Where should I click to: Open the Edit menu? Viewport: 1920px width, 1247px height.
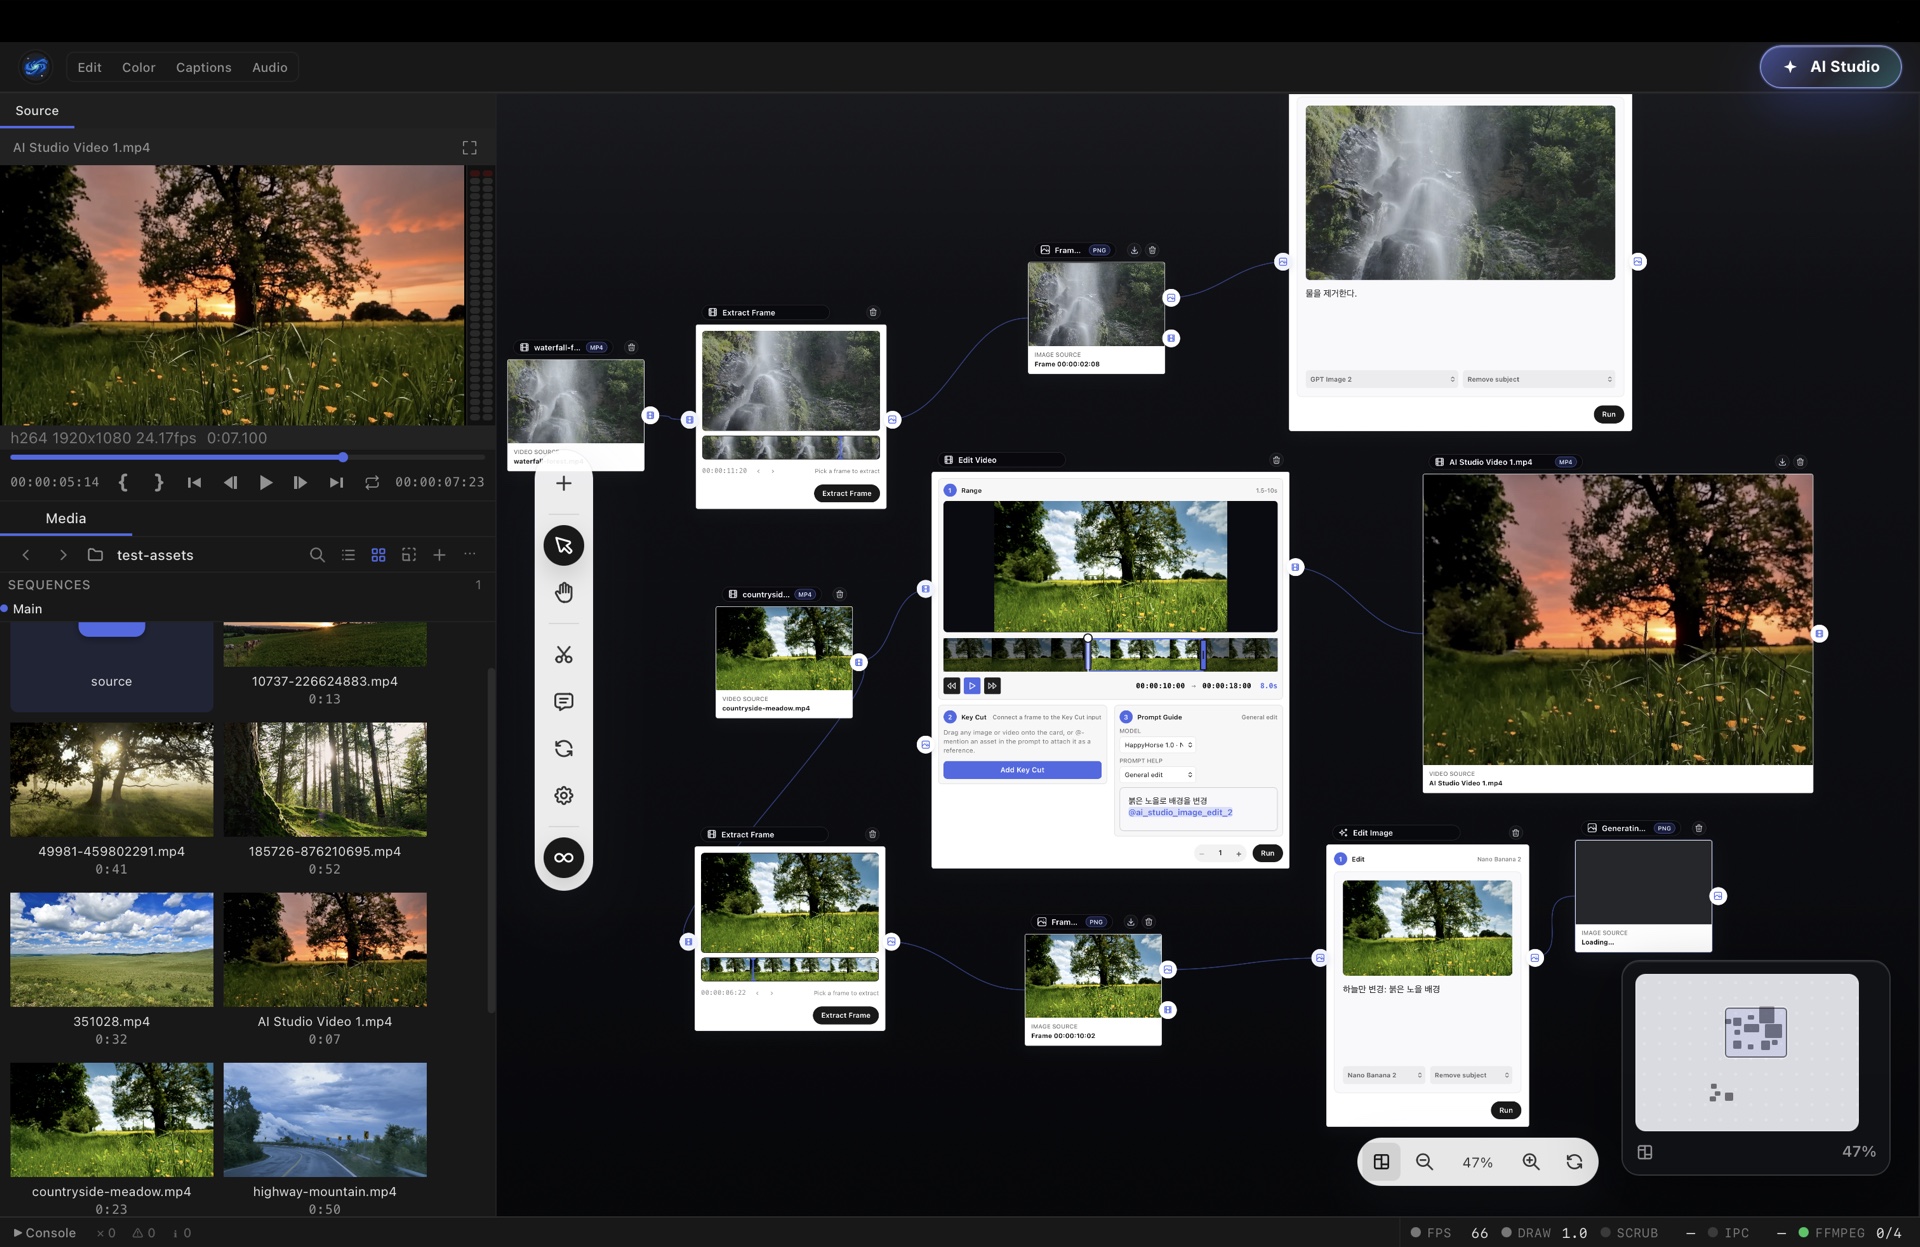coord(89,67)
